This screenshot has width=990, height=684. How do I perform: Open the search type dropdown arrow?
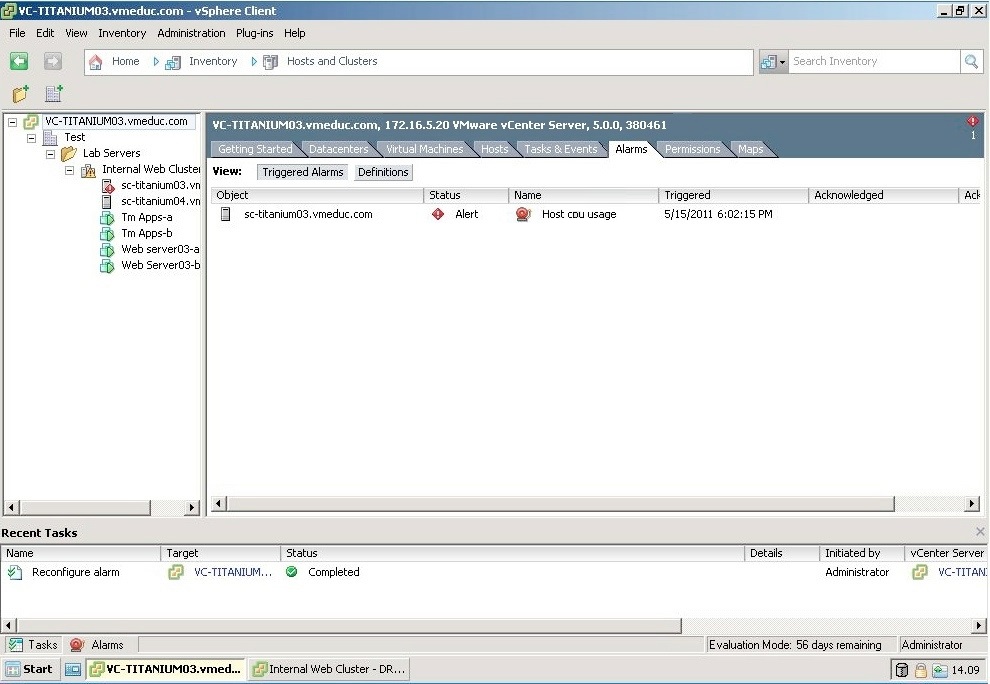pyautogui.click(x=782, y=62)
